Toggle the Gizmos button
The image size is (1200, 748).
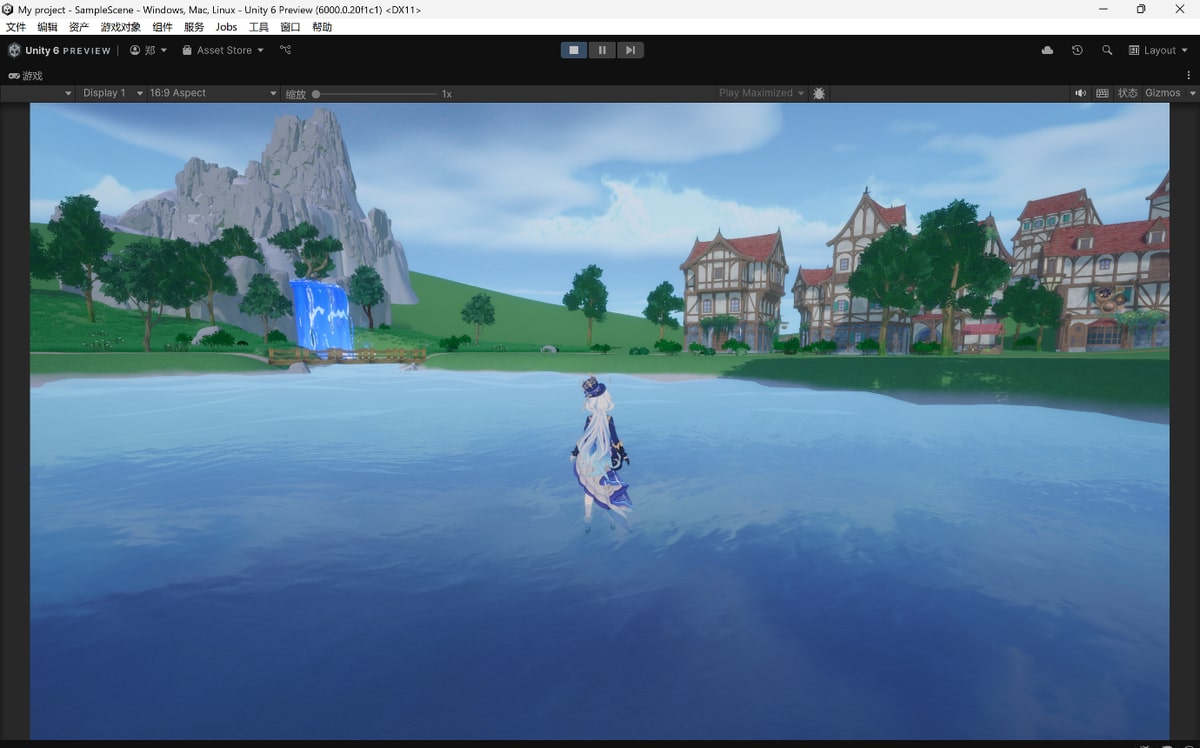point(1163,93)
